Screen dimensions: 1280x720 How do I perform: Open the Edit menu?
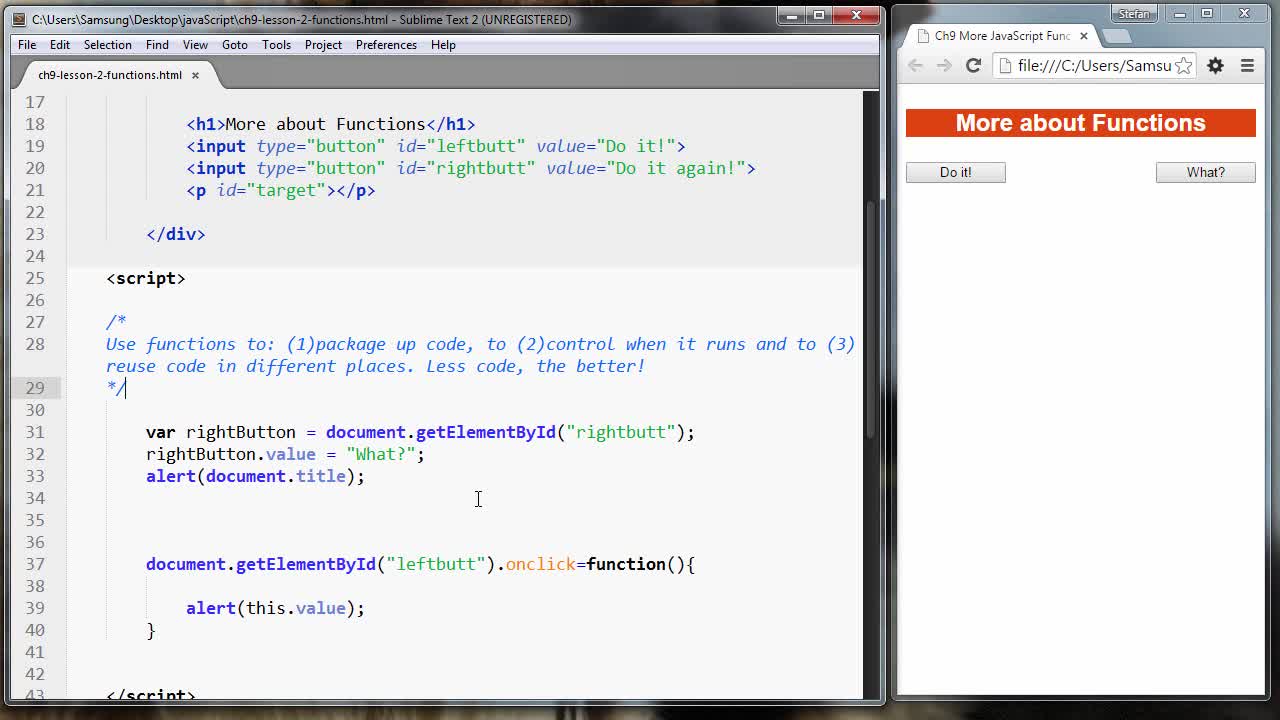tap(60, 45)
